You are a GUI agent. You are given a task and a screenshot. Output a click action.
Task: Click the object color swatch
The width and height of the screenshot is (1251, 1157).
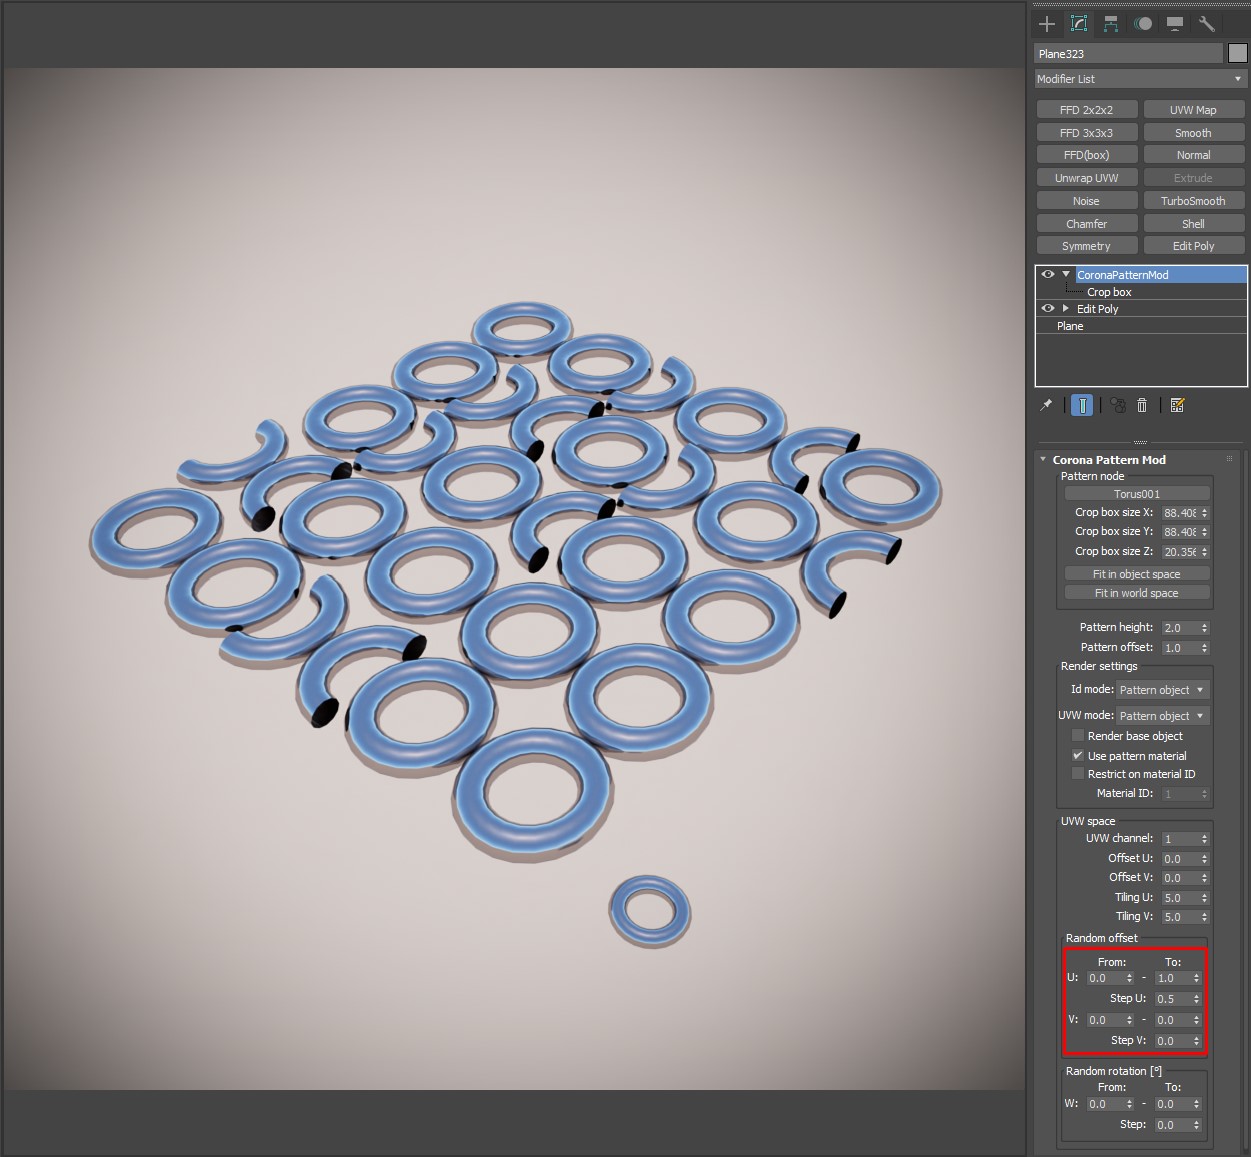[1238, 54]
